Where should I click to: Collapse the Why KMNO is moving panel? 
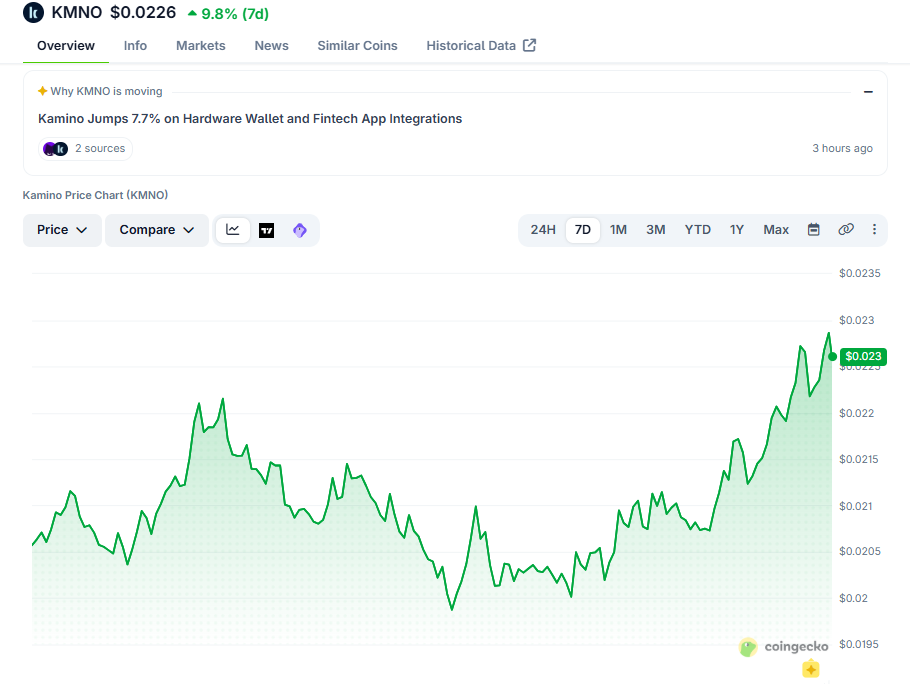tap(868, 92)
